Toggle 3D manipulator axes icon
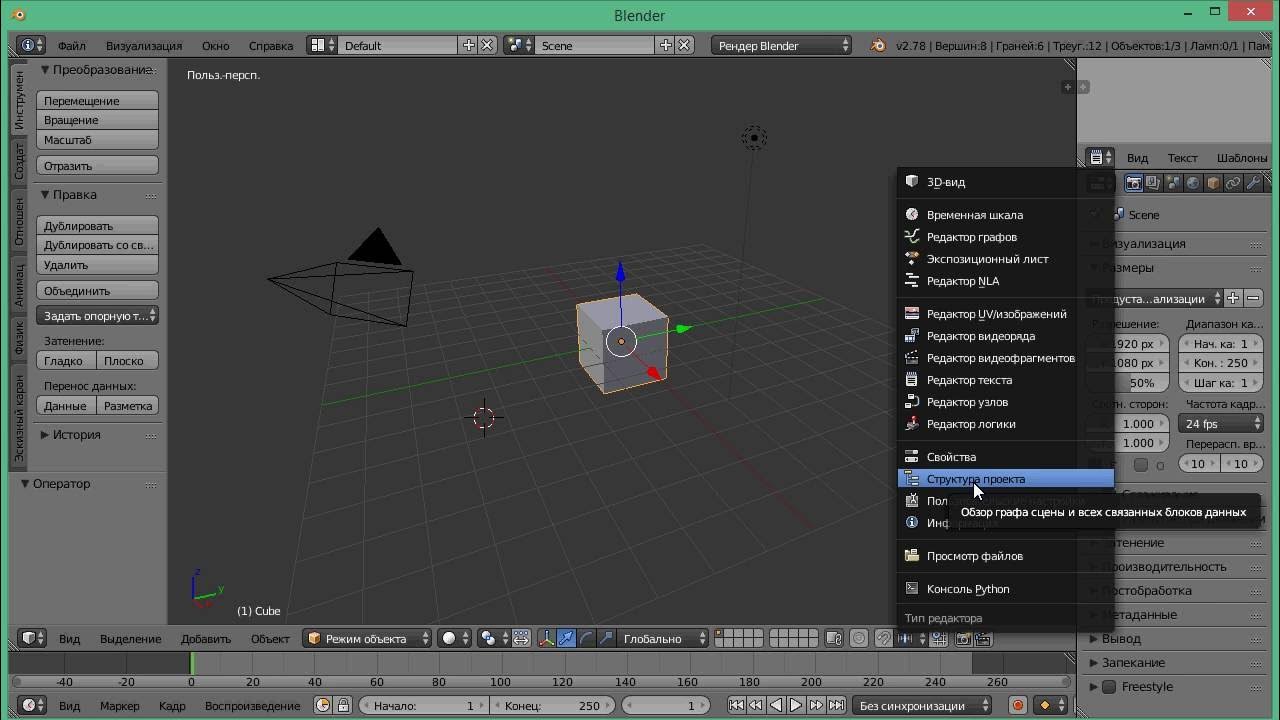Image resolution: width=1280 pixels, height=720 pixels. [547, 639]
